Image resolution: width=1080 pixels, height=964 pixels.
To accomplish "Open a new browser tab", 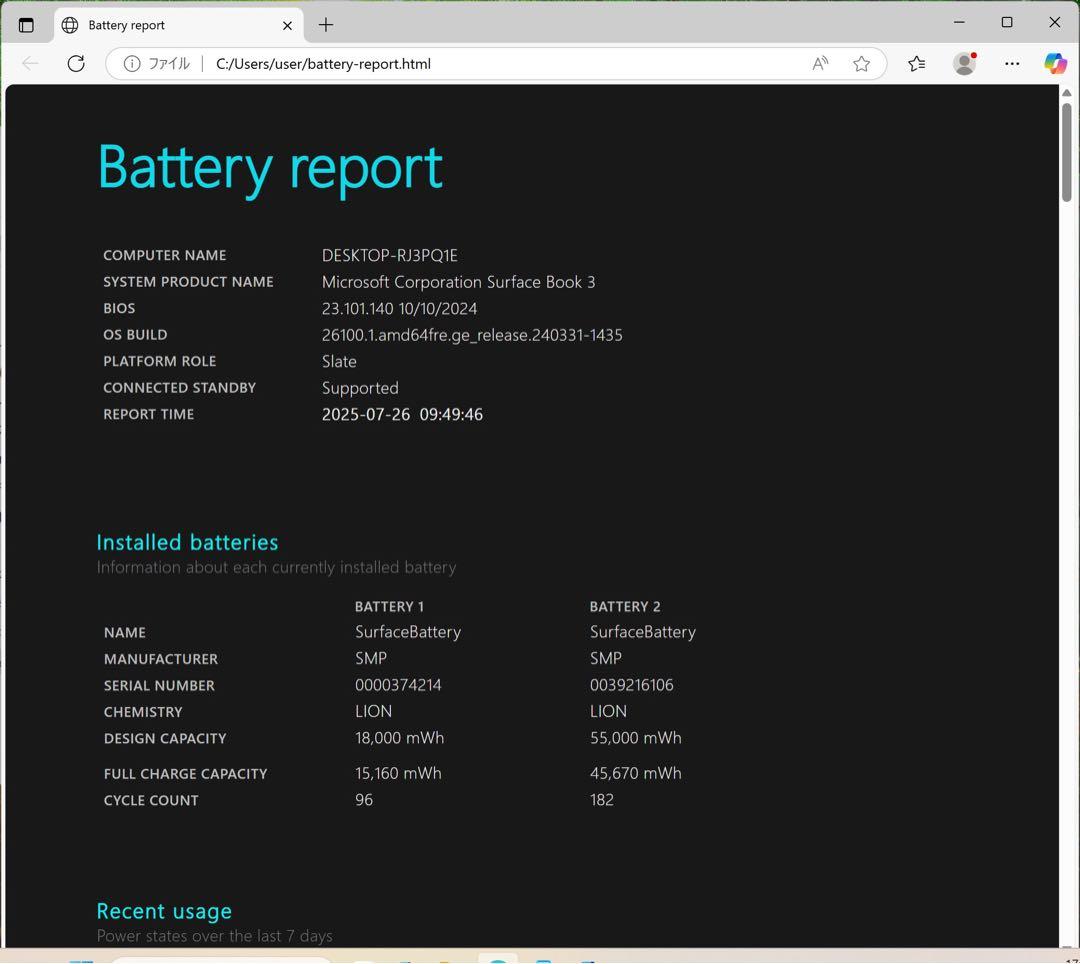I will tap(325, 25).
